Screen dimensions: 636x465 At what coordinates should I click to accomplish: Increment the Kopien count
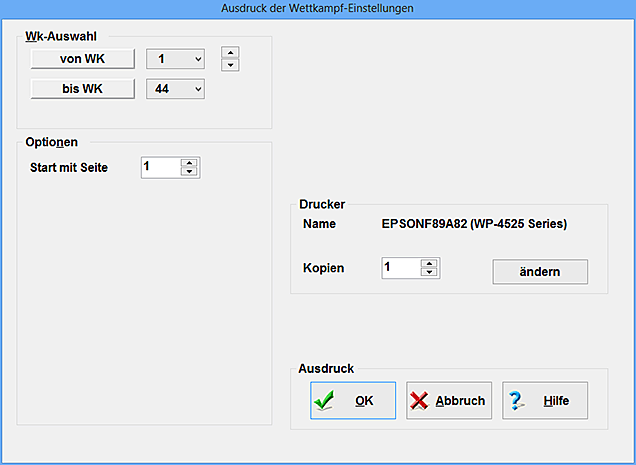[x=429, y=263]
